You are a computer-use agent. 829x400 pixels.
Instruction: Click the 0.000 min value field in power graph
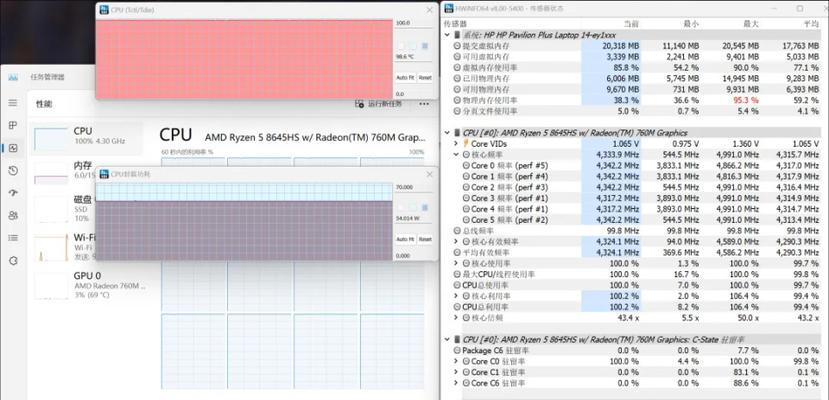coord(414,255)
